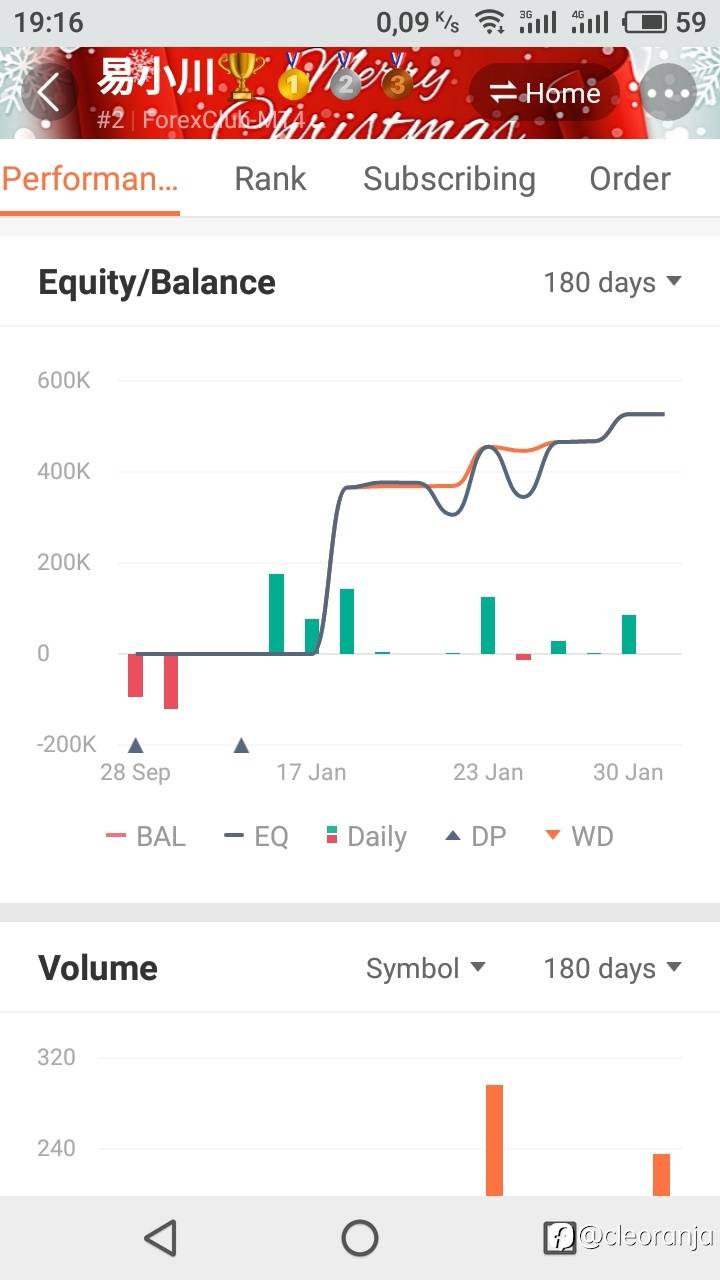The width and height of the screenshot is (720, 1280).
Task: Tap the silver second-place medal
Action: click(x=344, y=78)
